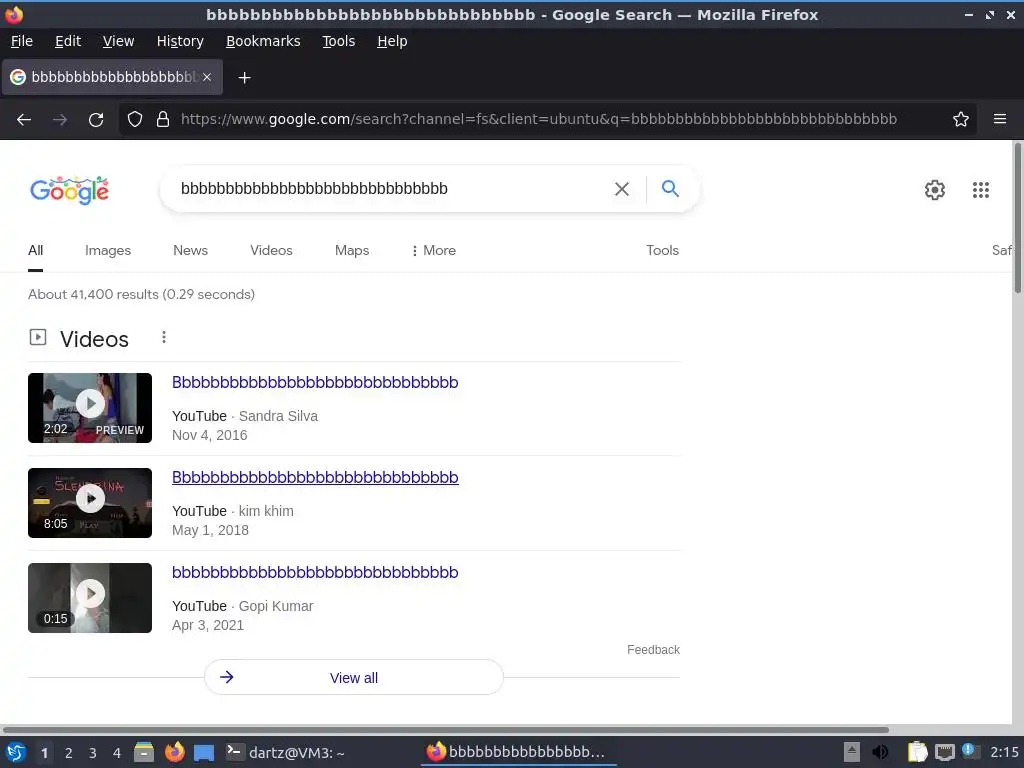Viewport: 1024px width, 768px height.
Task: Open a new tab with plus button
Action: click(244, 78)
